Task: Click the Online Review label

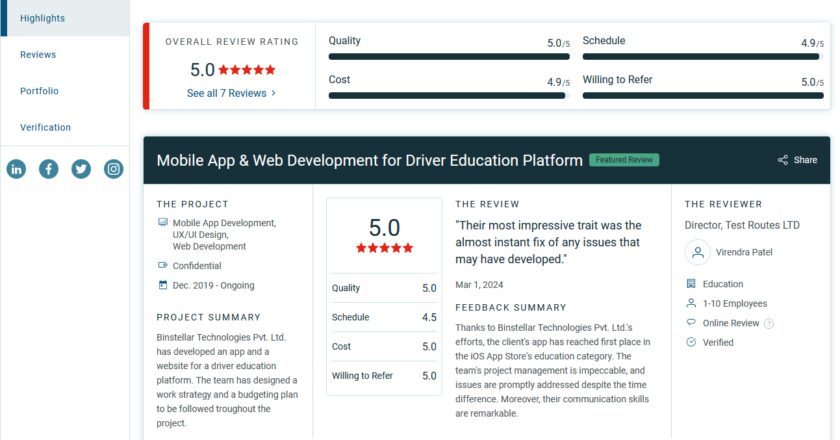Action: click(x=731, y=323)
